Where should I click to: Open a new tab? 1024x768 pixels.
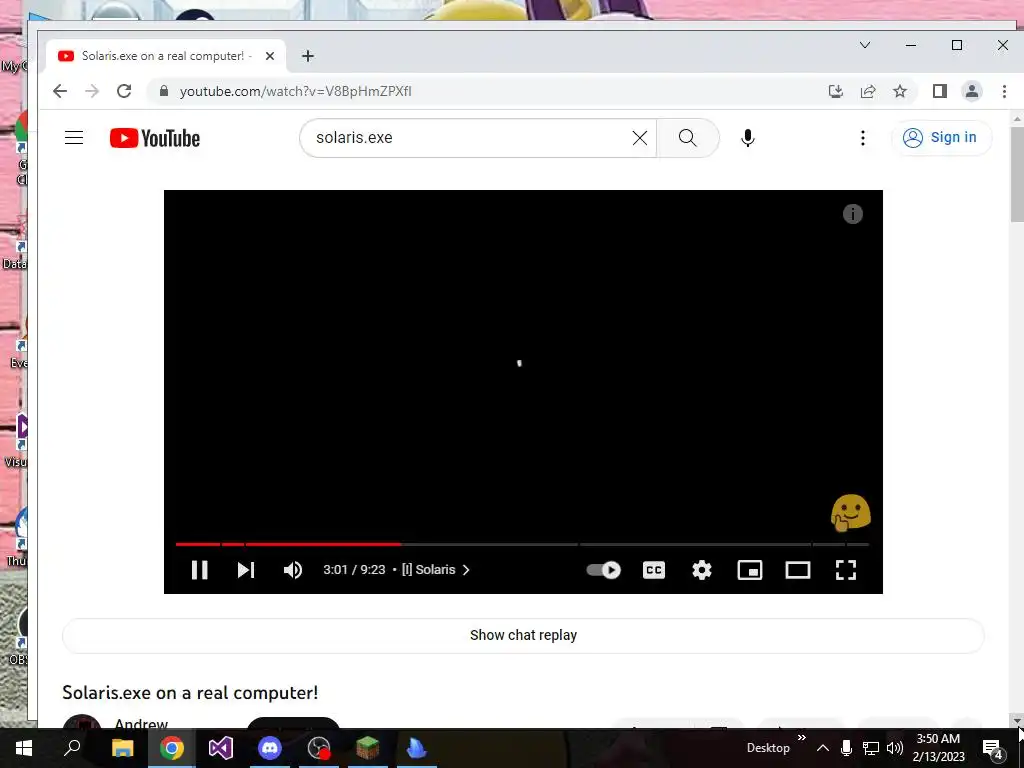[x=308, y=56]
